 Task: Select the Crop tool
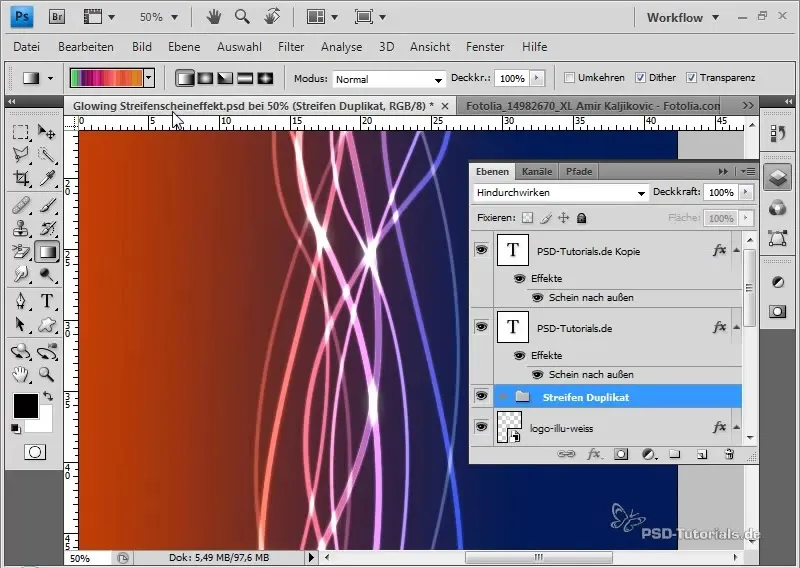(x=20, y=178)
